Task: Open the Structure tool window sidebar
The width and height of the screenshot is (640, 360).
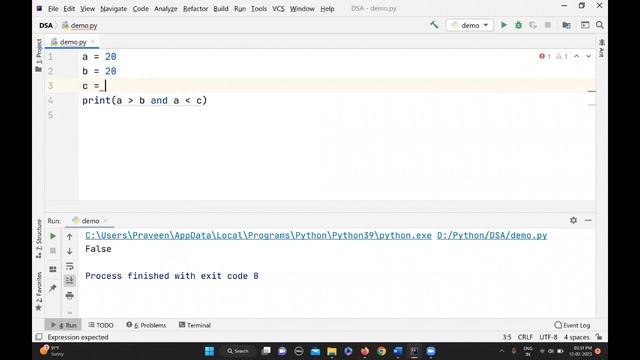Action: point(39,239)
